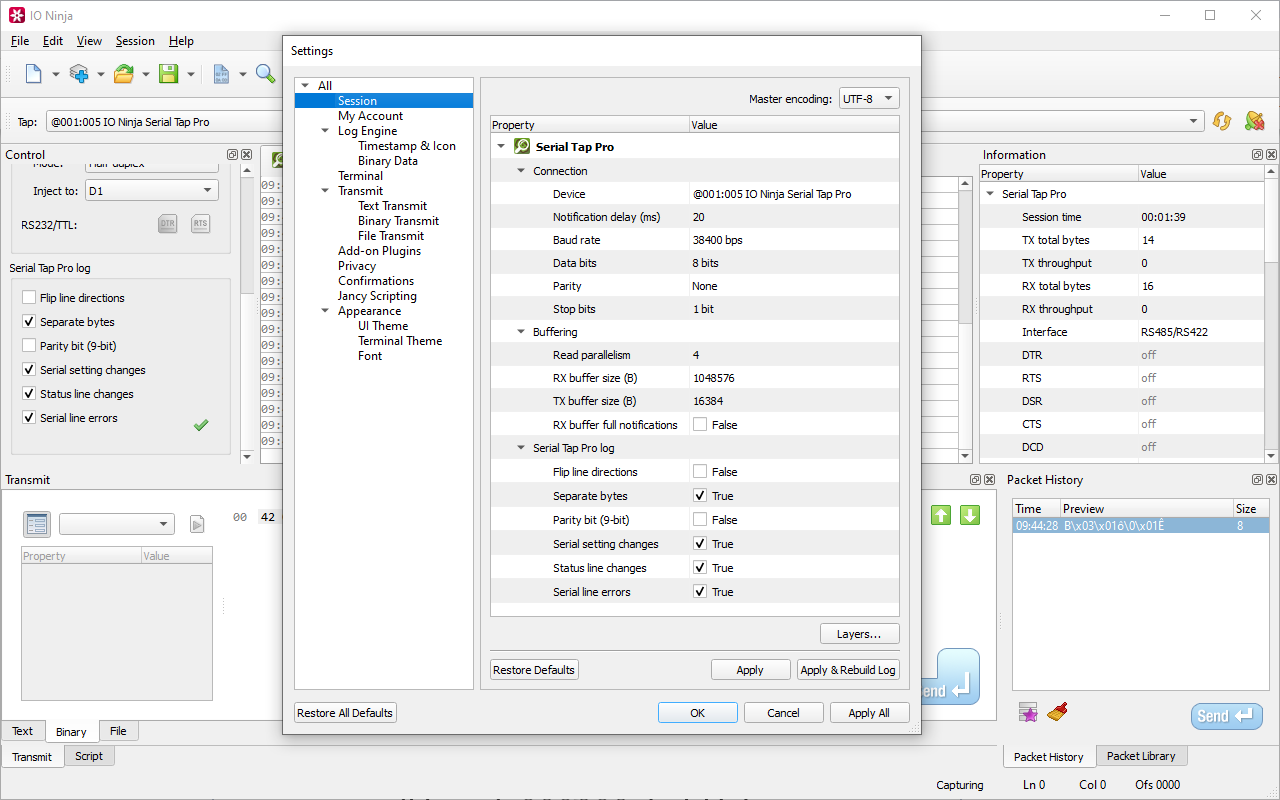Select the 09:44:28 packet history row
1280x800 pixels.
click(x=1140, y=525)
